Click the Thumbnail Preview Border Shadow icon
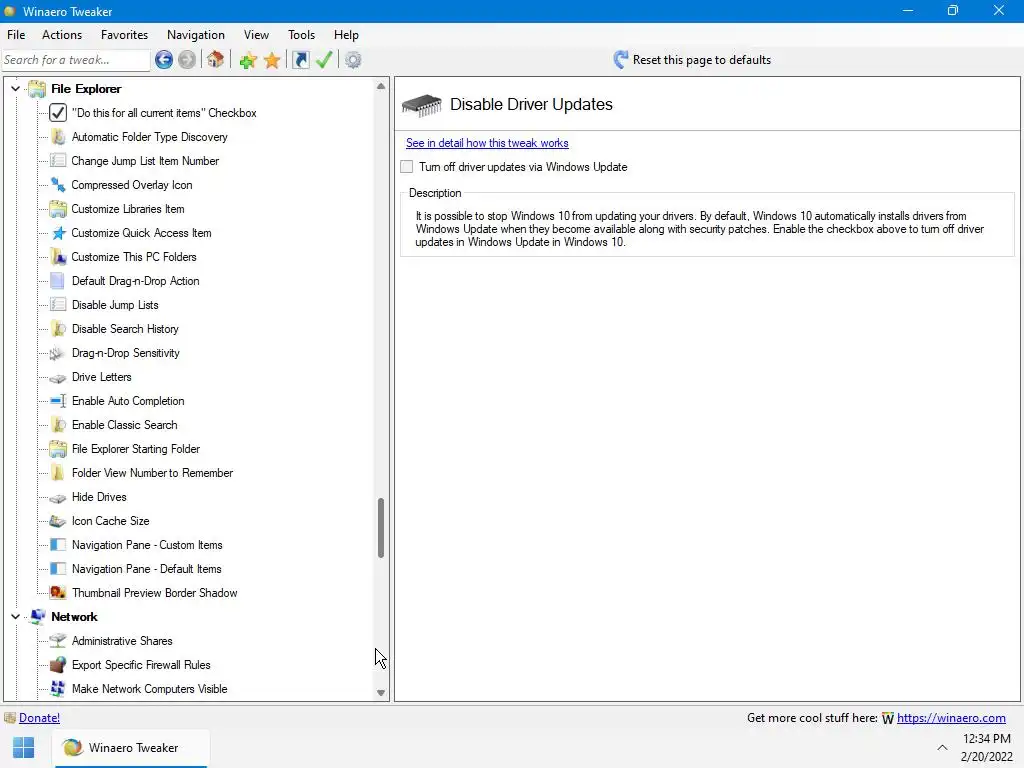The height and width of the screenshot is (768, 1024). click(x=58, y=593)
